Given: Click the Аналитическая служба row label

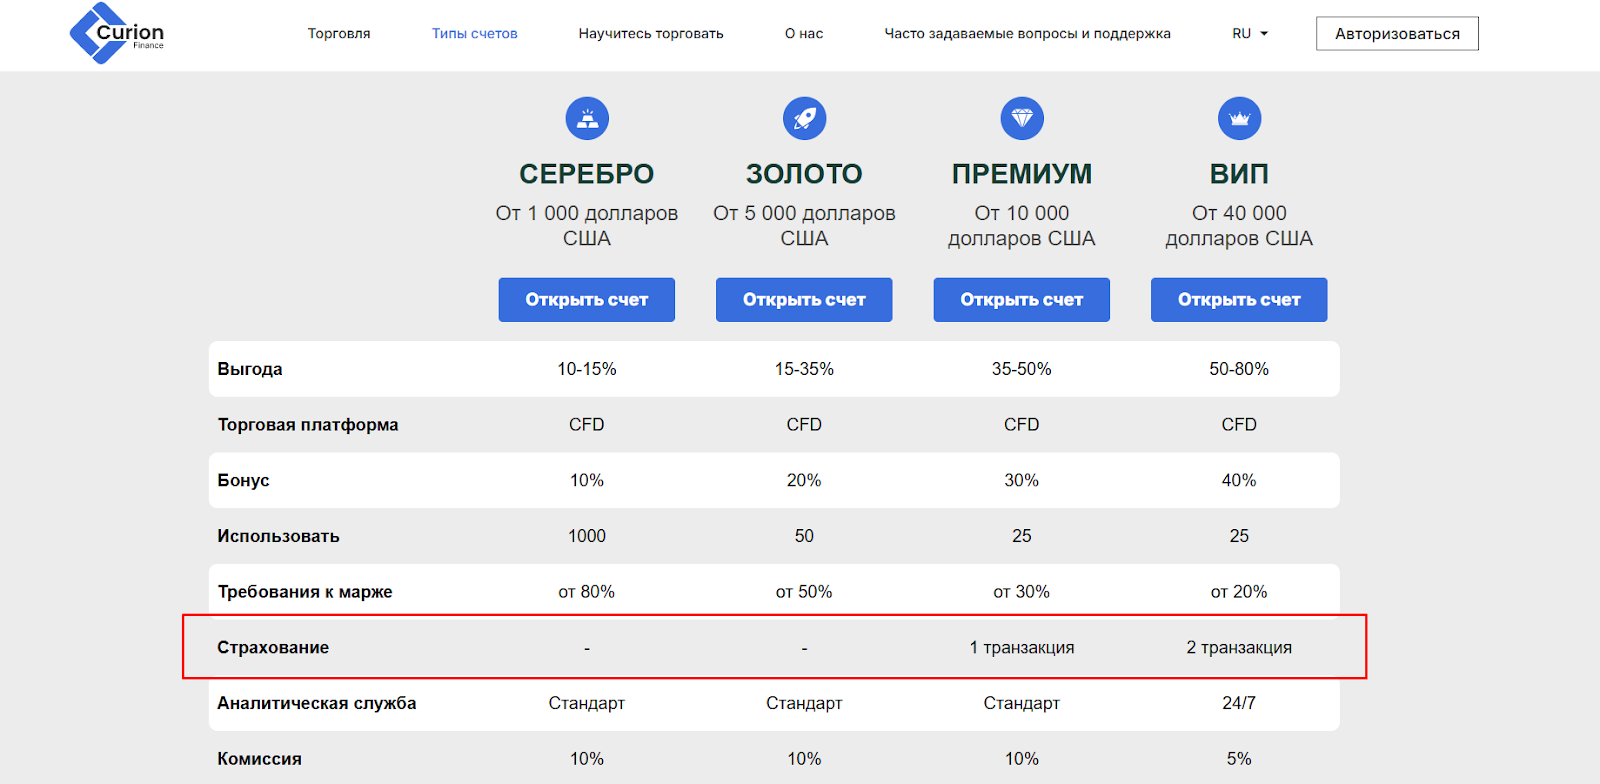Looking at the screenshot, I should (317, 703).
